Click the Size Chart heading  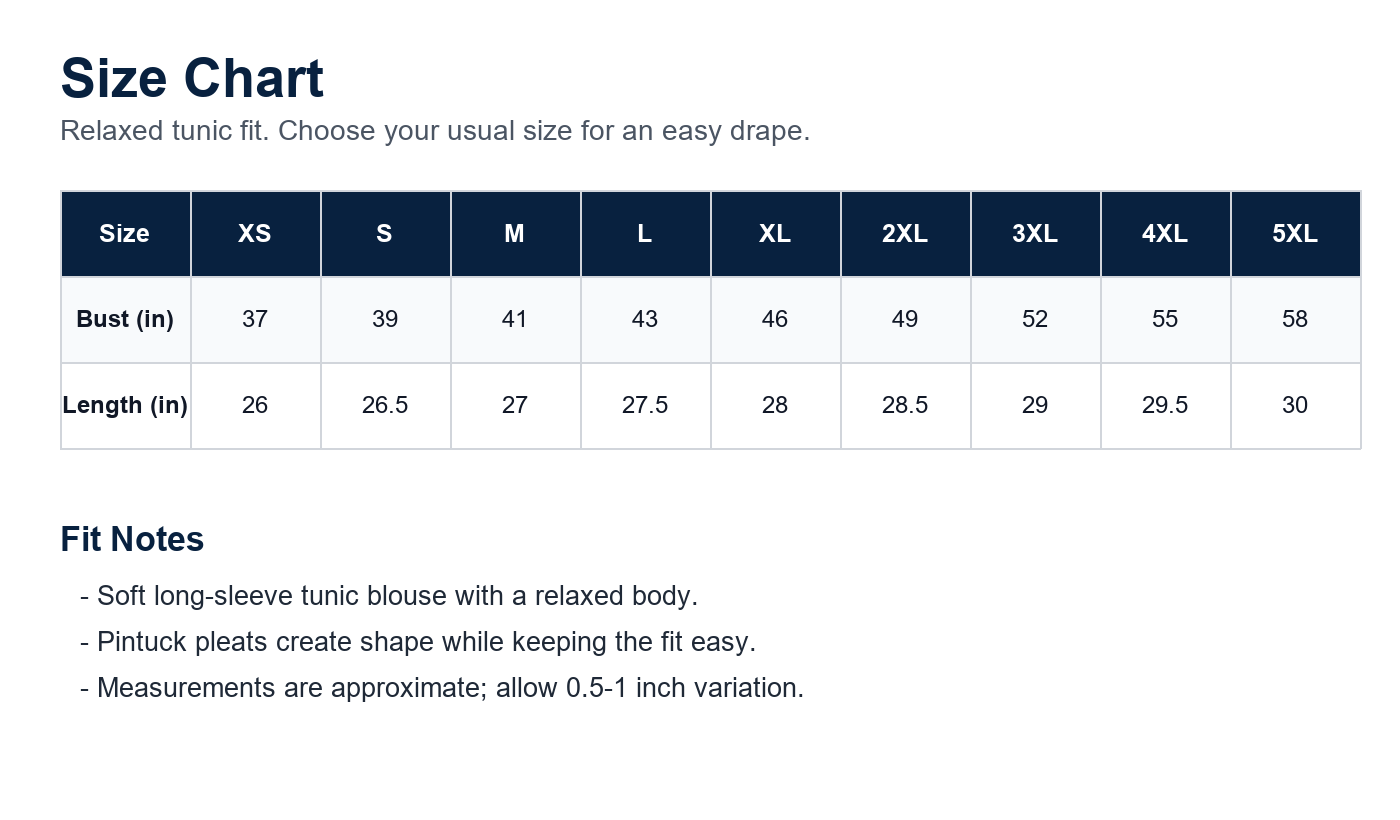192,79
